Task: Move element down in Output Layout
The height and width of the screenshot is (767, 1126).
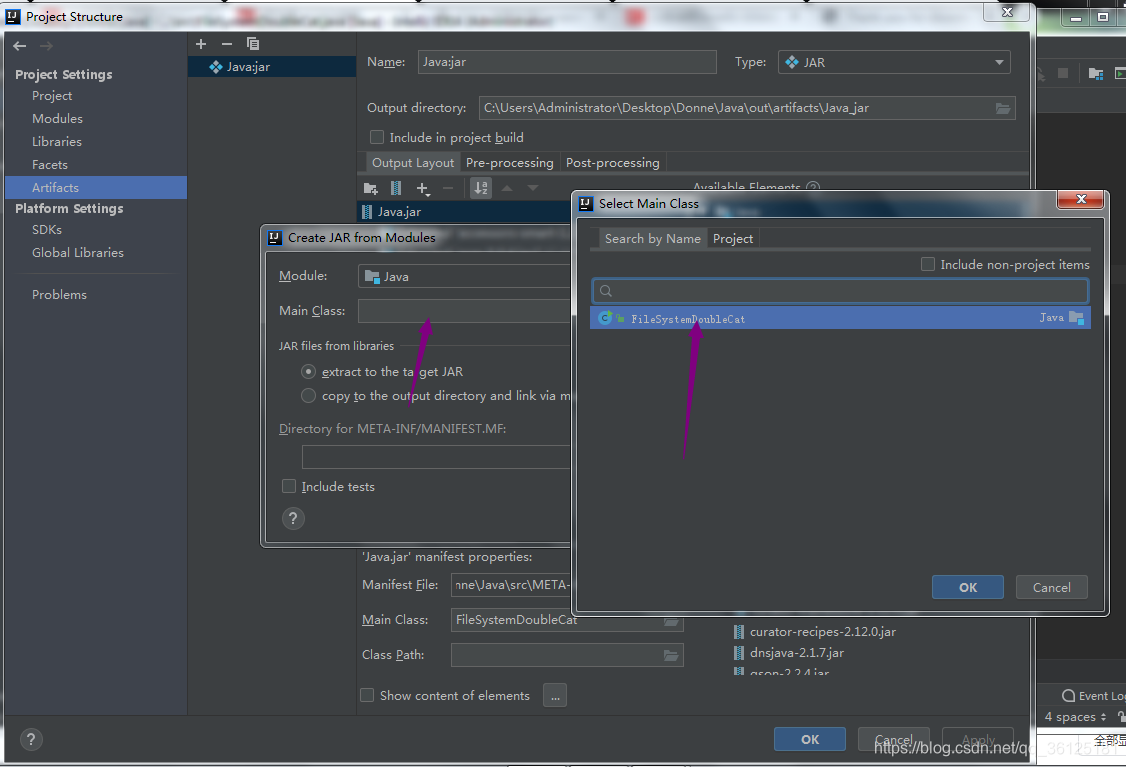Action: 533,188
